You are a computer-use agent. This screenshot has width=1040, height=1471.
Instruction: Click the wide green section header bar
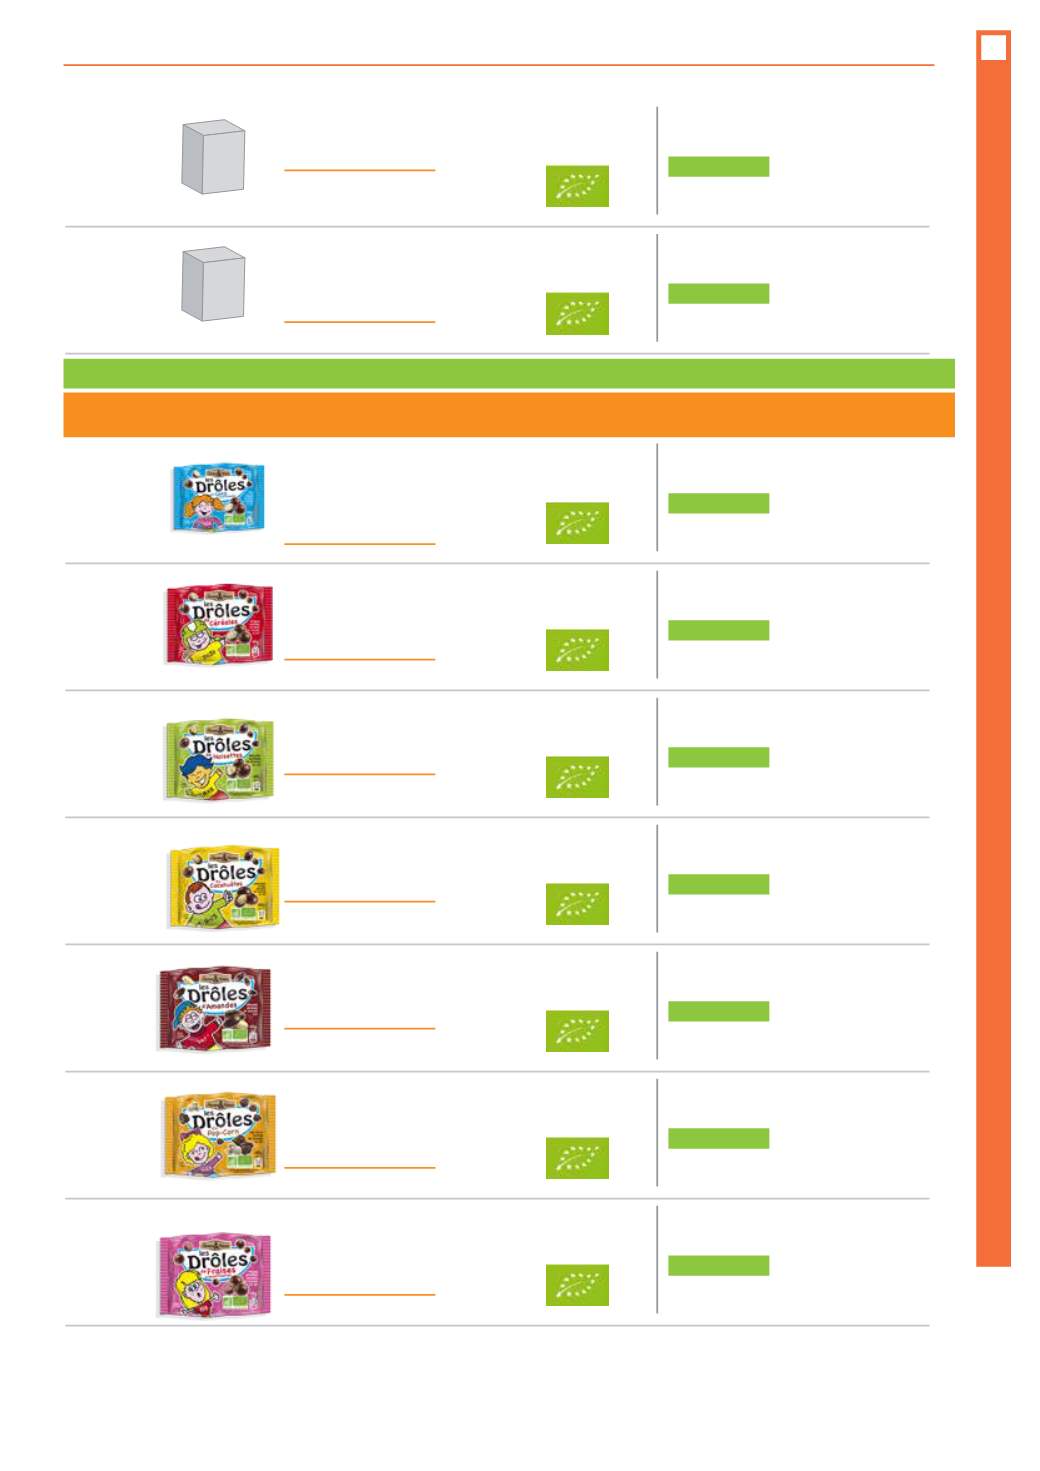coord(509,373)
